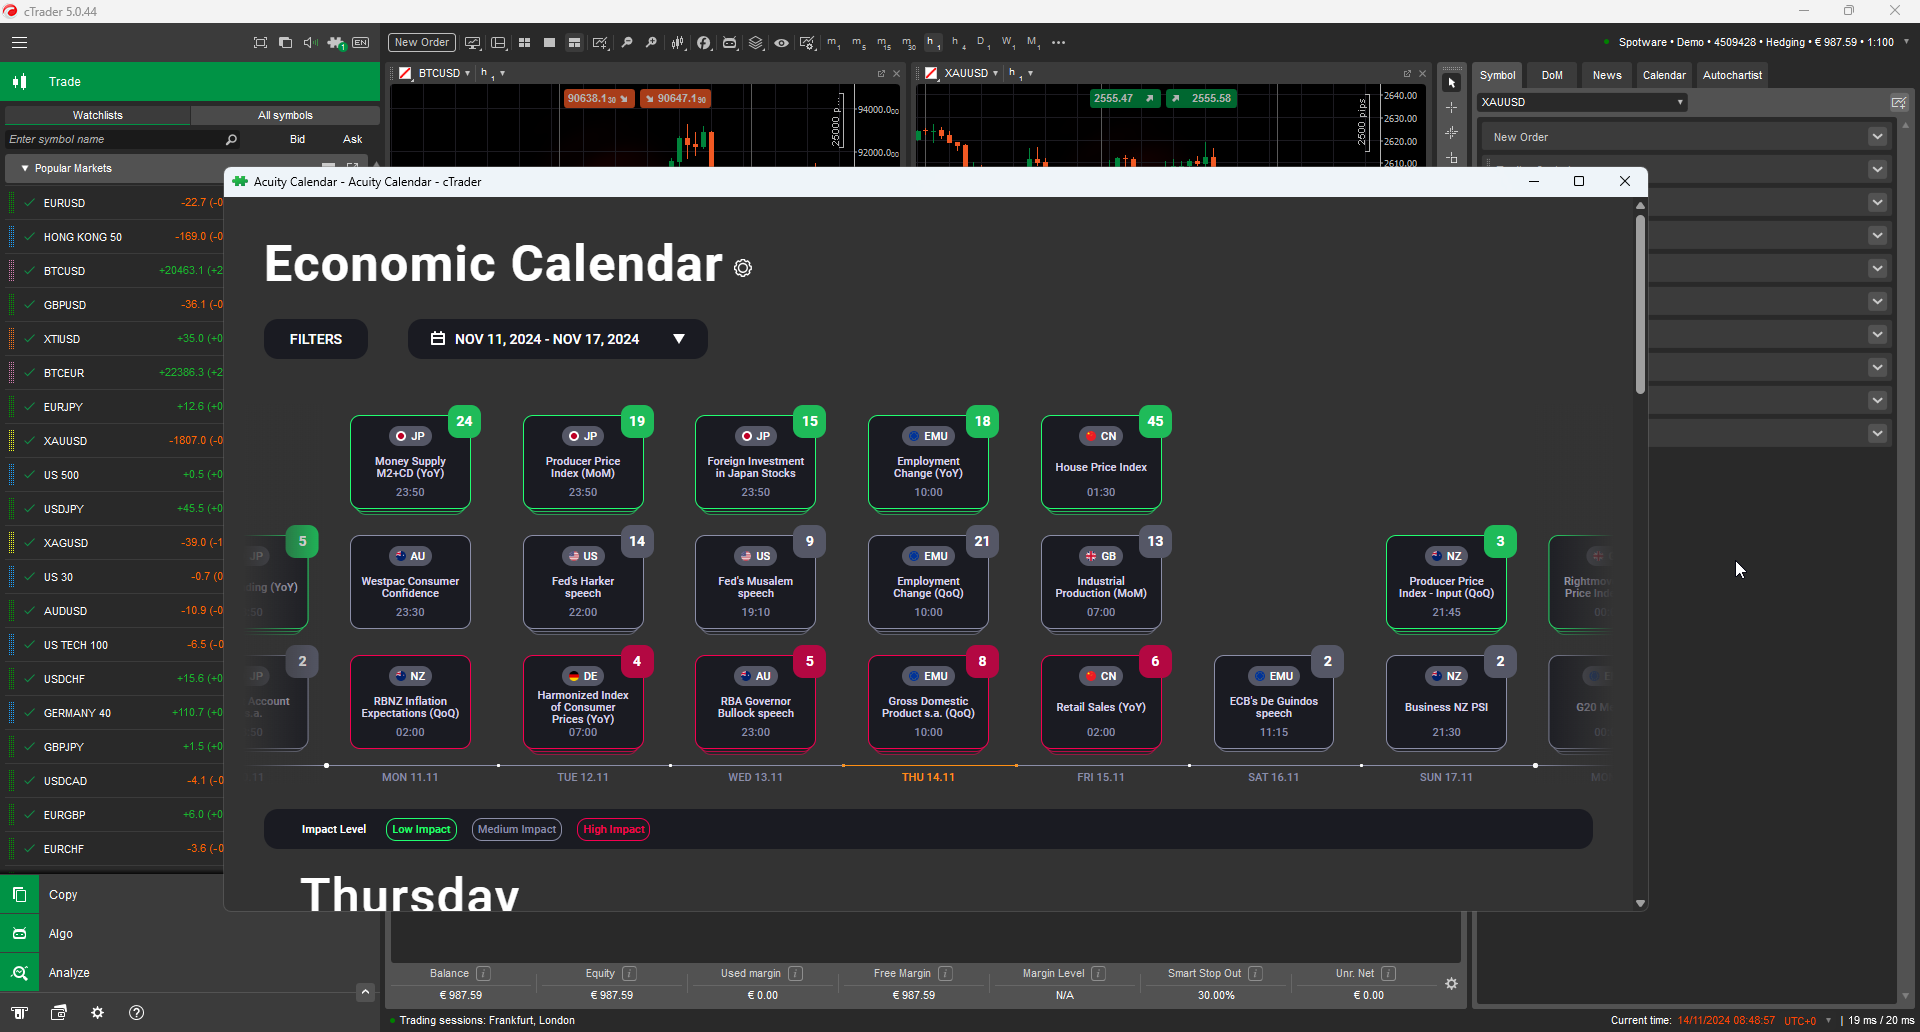Open the UTC+0 timezone dropdown
The height and width of the screenshot is (1032, 1920).
[1828, 1020]
